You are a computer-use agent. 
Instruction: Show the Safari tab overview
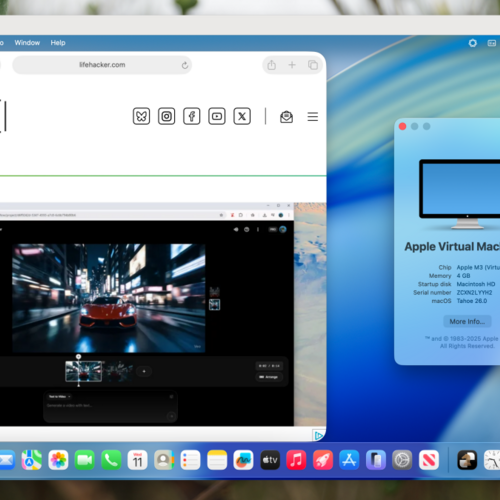click(313, 65)
